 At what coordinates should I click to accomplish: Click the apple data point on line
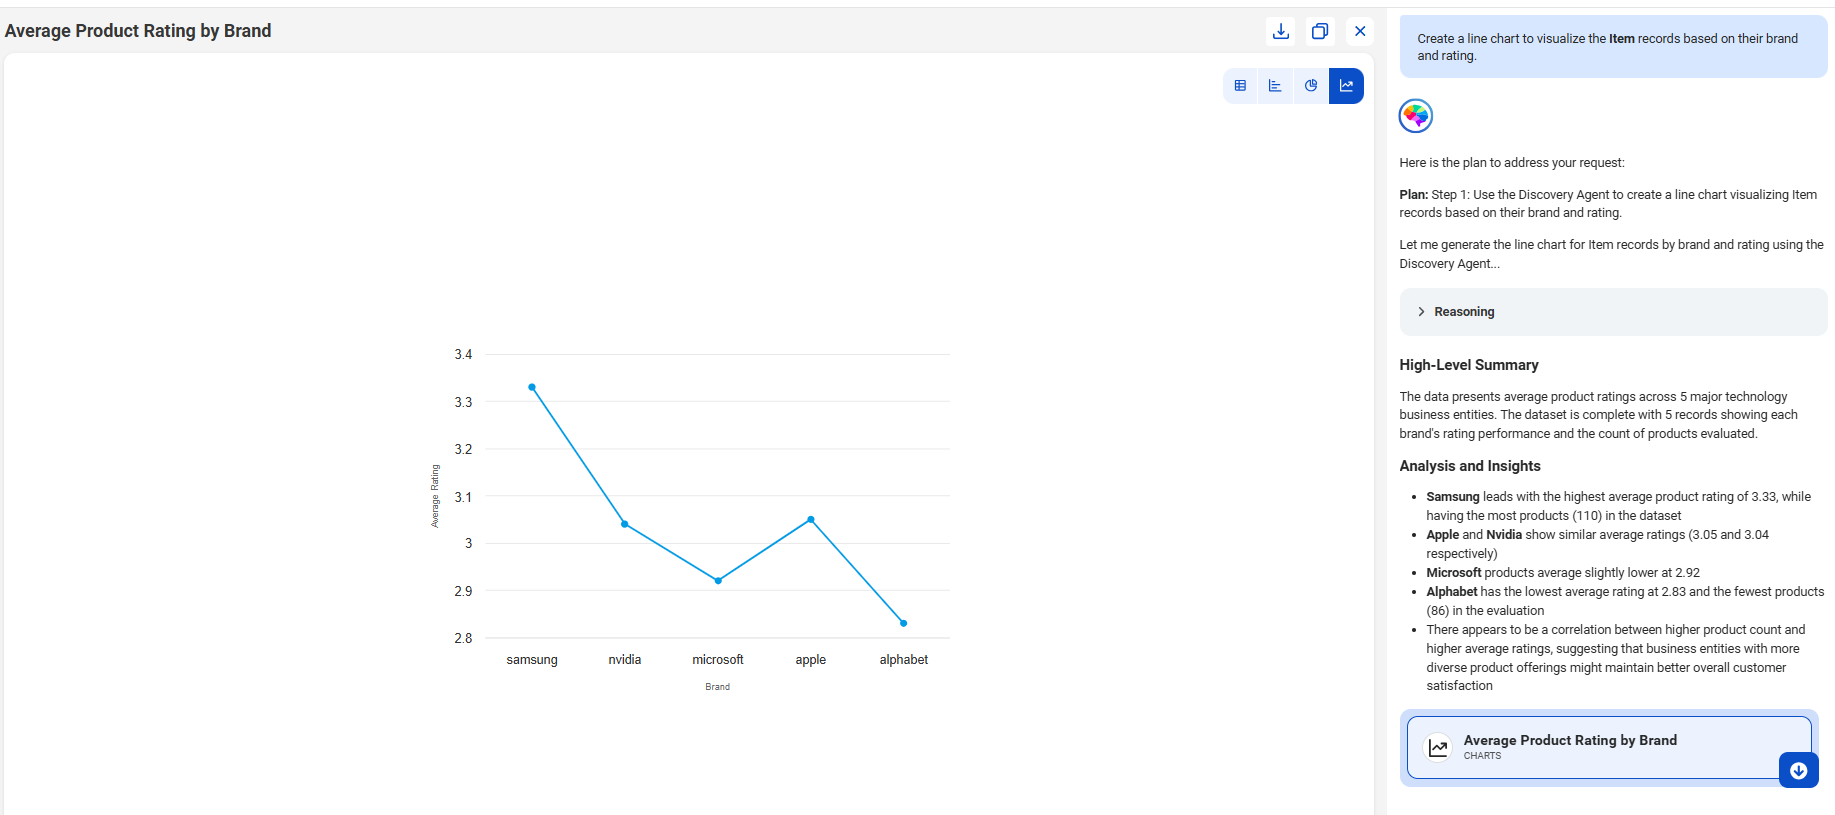pyautogui.click(x=811, y=519)
